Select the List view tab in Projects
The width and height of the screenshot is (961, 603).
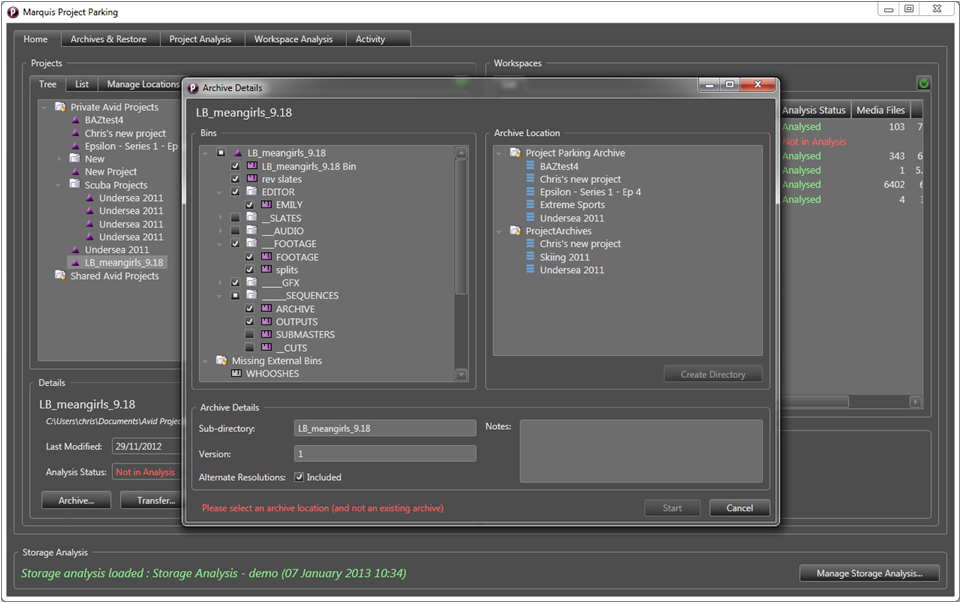[x=82, y=84]
